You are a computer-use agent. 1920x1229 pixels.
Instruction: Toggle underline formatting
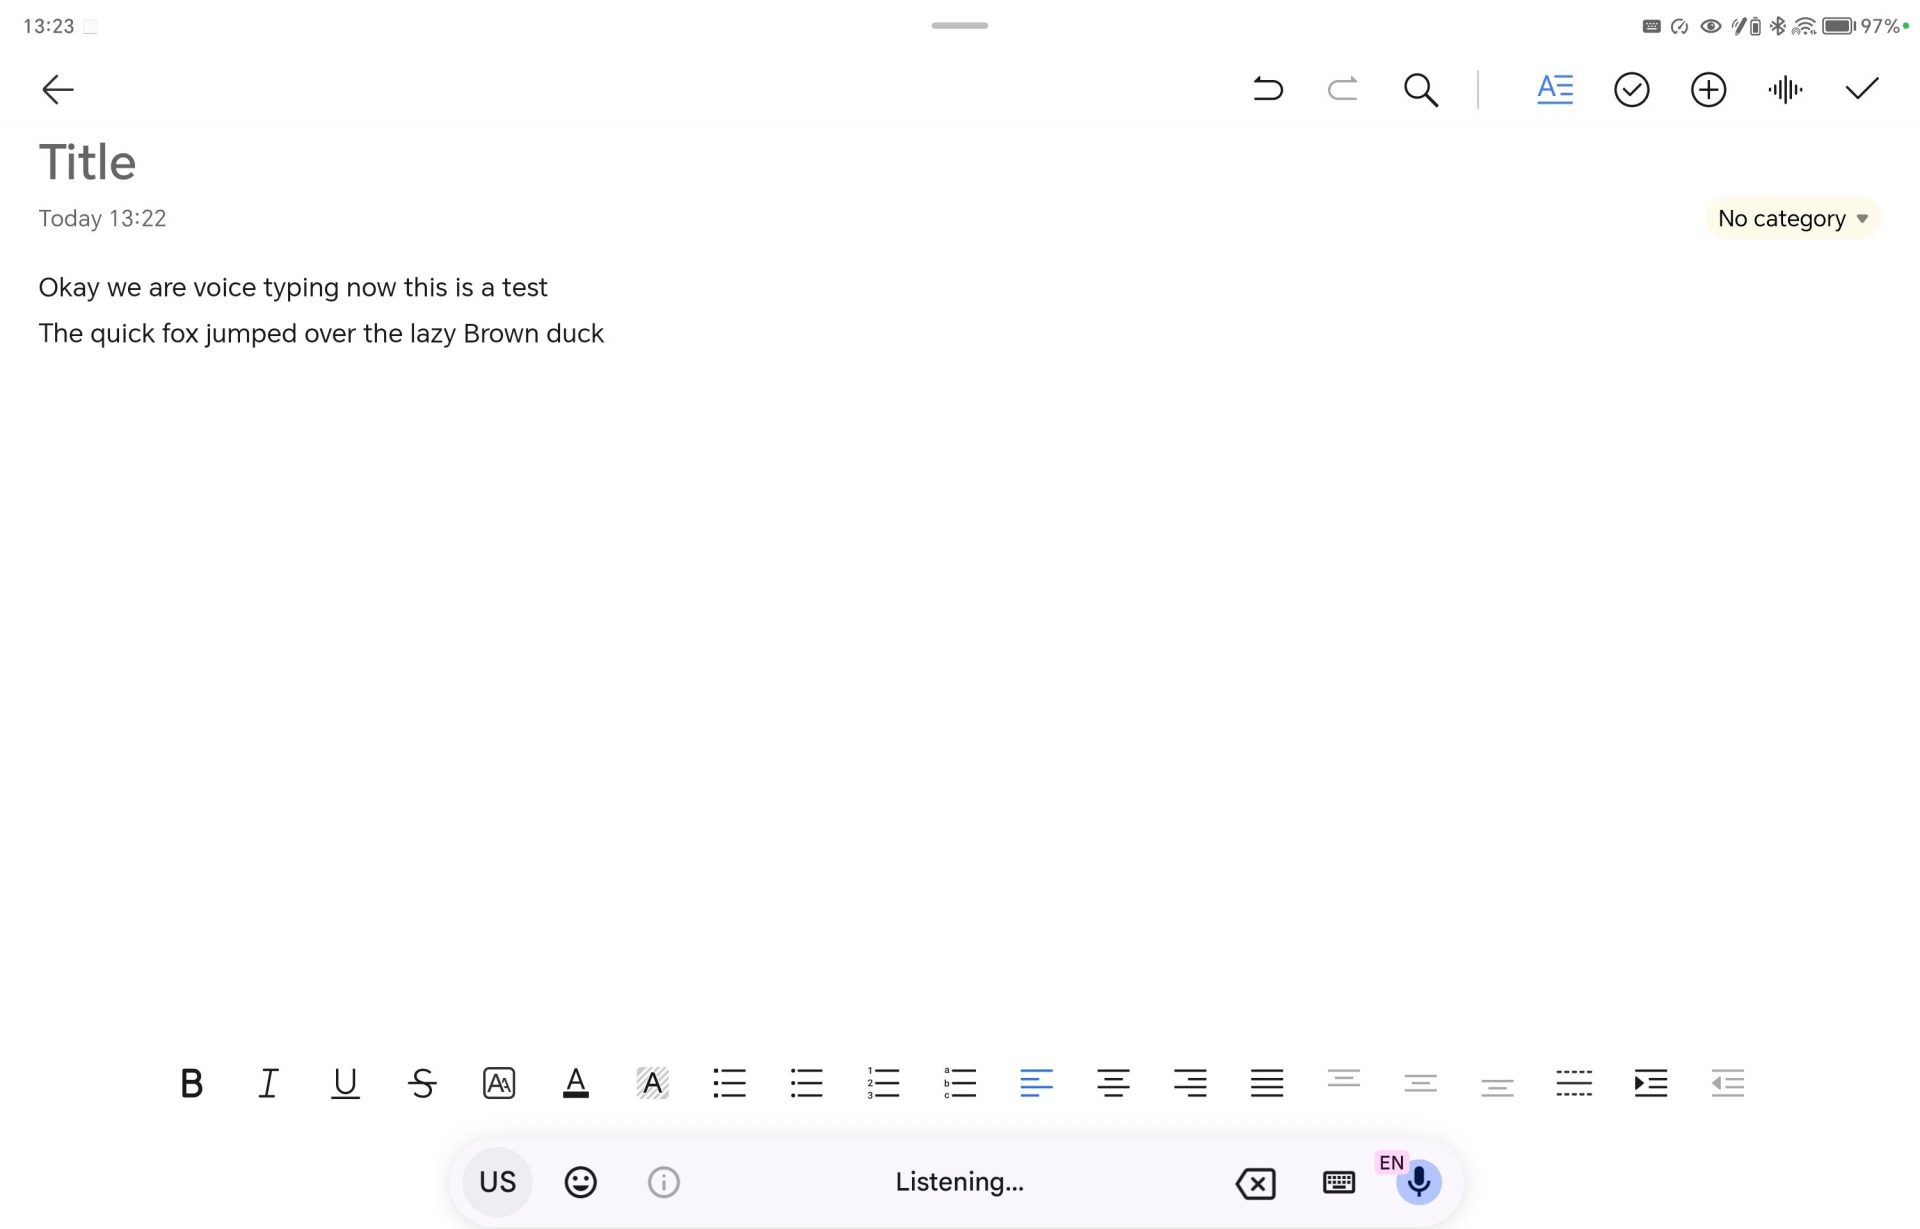point(345,1083)
